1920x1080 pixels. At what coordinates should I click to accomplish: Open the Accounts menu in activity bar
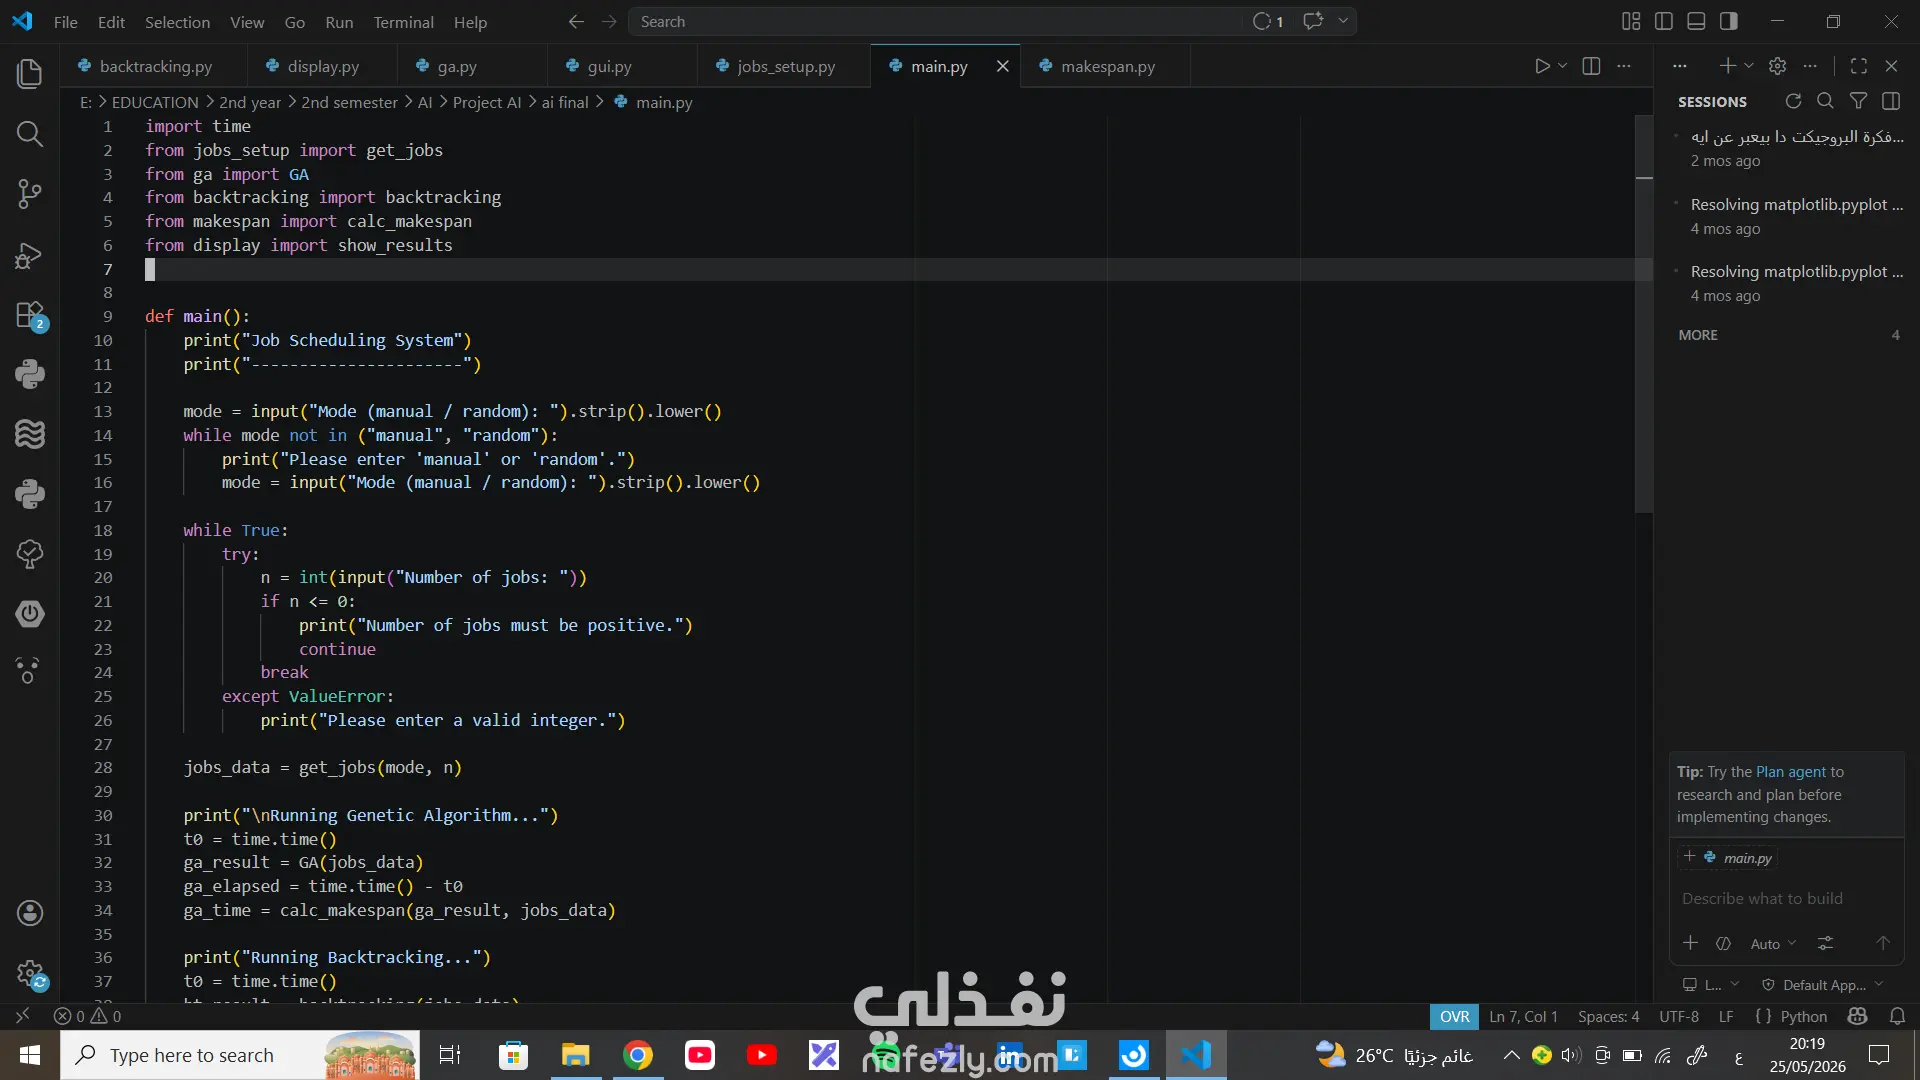(x=30, y=912)
